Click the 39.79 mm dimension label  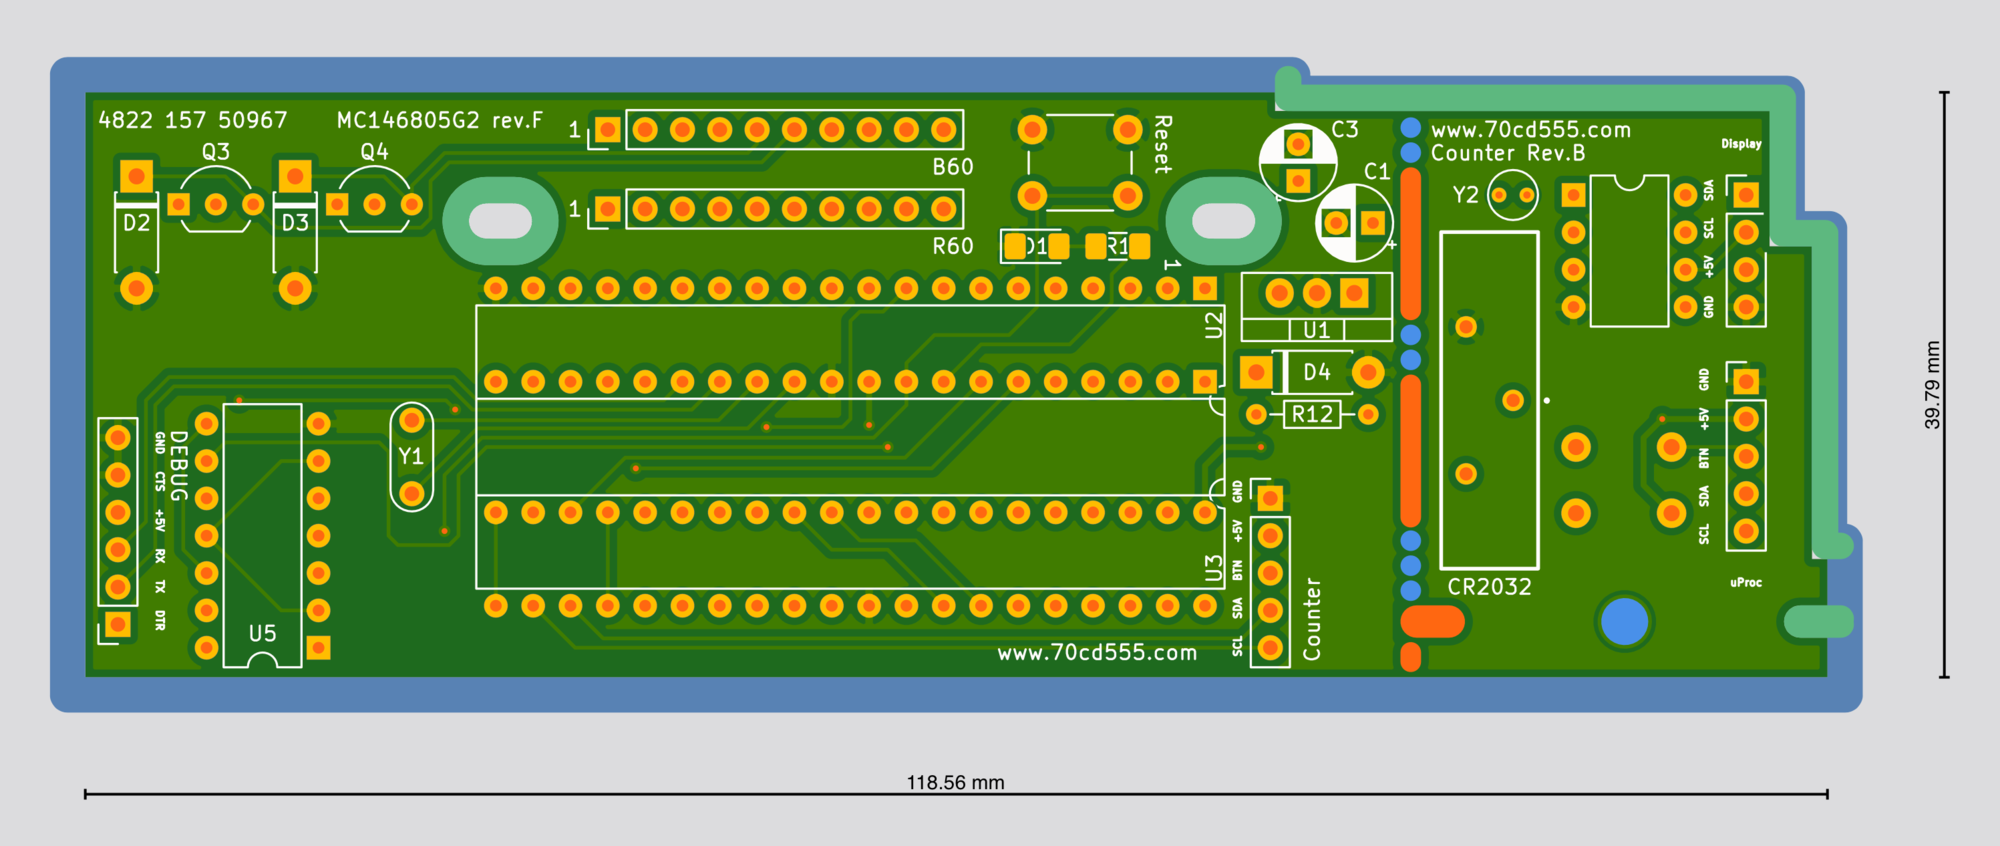tap(1932, 385)
